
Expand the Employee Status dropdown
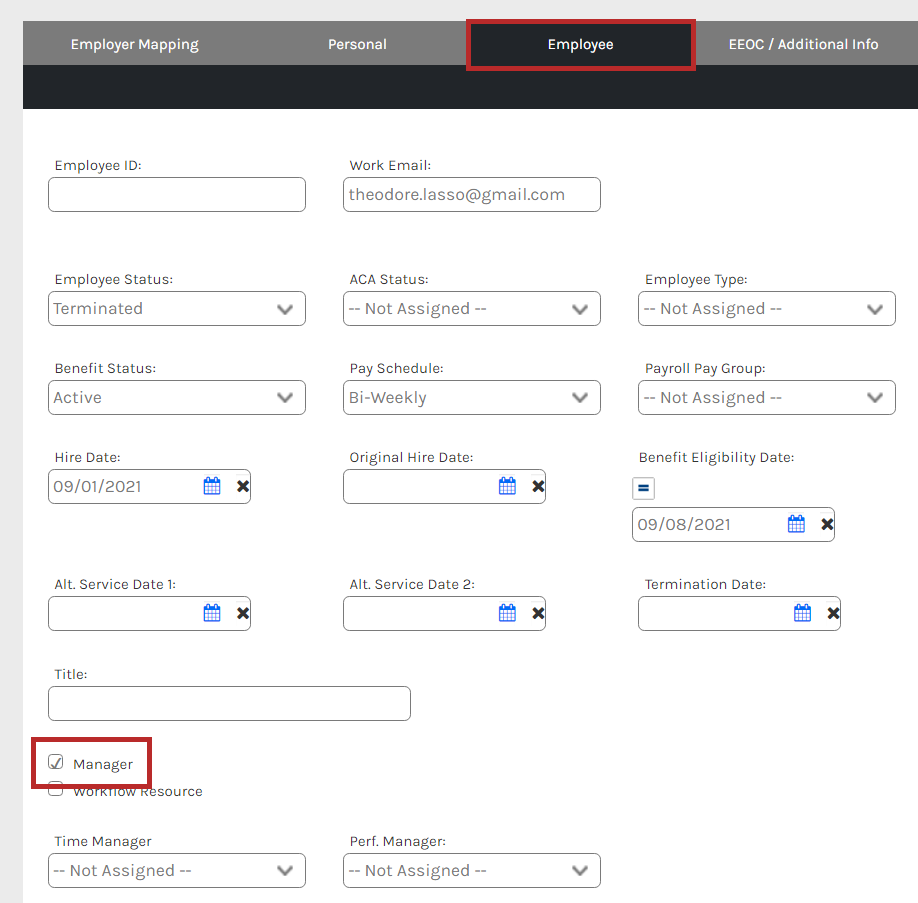[177, 309]
